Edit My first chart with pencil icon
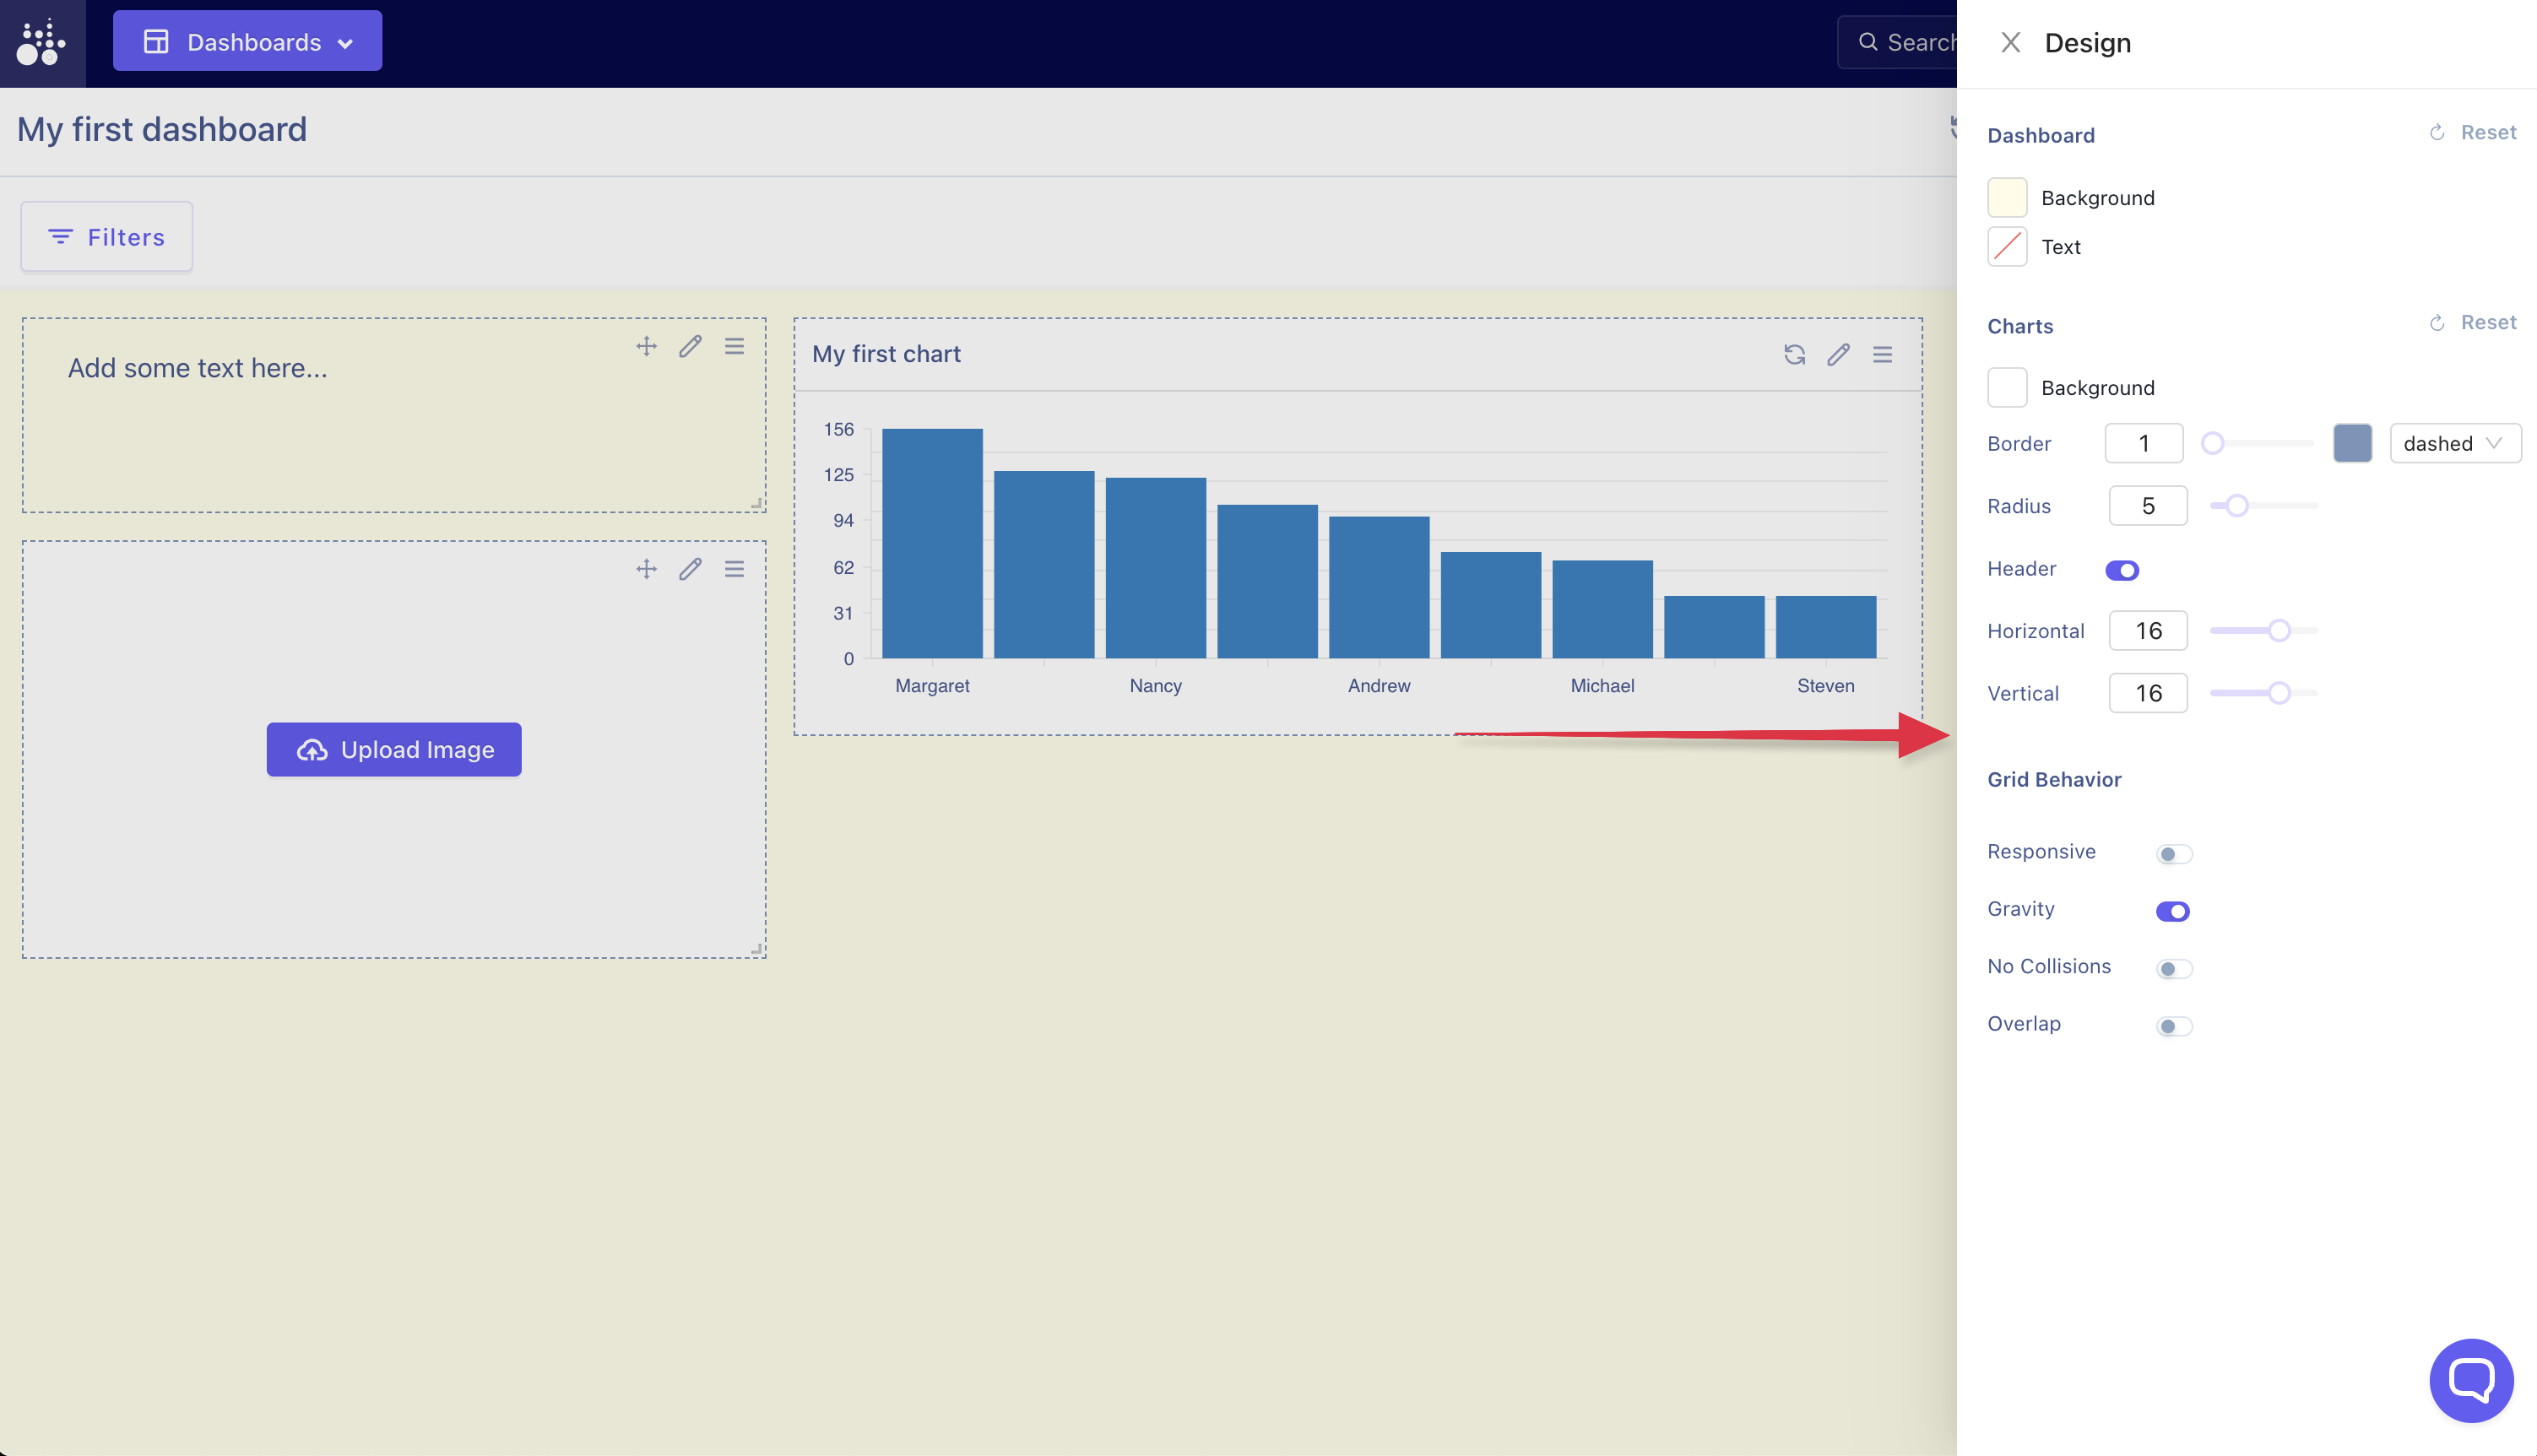 coord(1838,354)
